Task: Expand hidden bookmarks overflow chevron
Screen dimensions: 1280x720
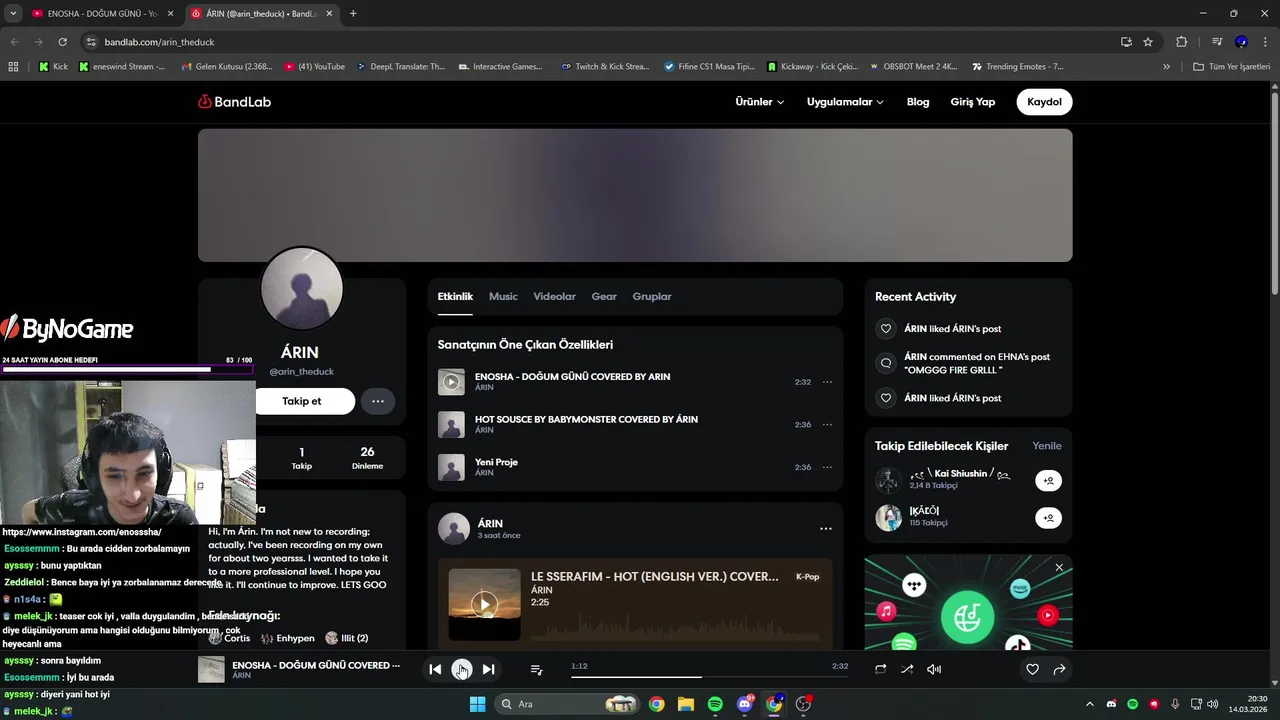Action: [x=1166, y=67]
